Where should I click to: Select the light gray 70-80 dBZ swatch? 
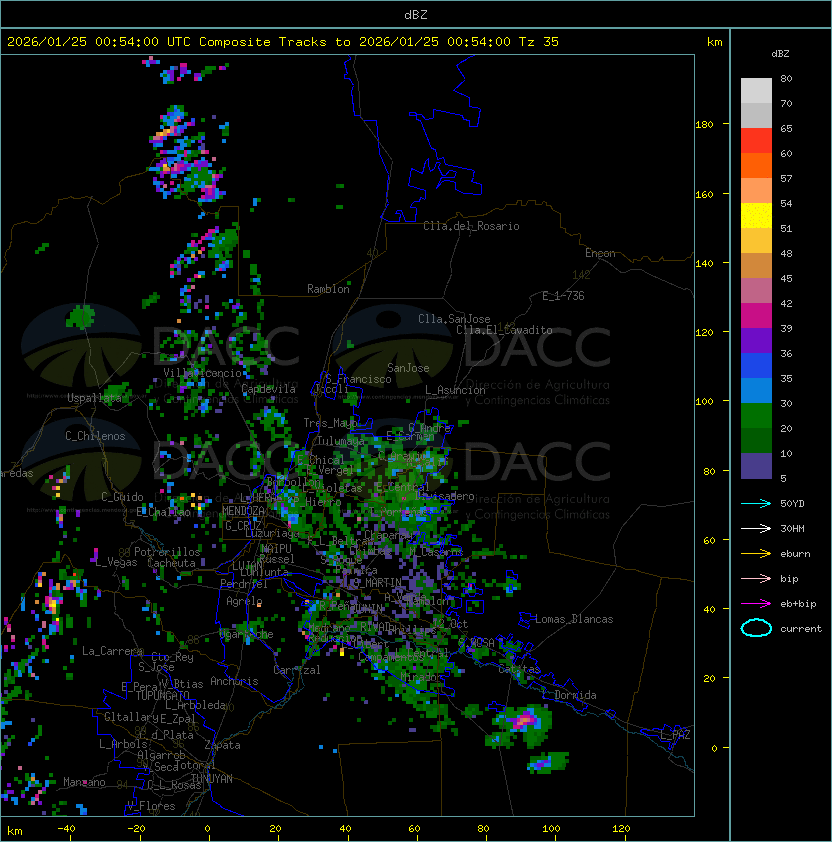pyautogui.click(x=756, y=91)
